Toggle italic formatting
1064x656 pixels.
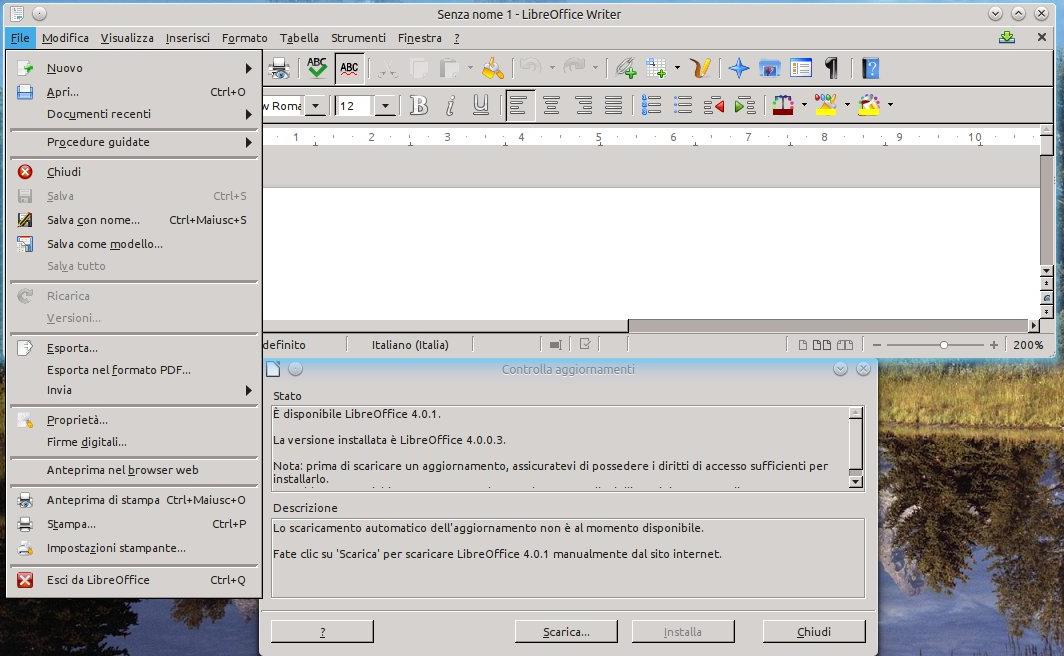point(449,105)
